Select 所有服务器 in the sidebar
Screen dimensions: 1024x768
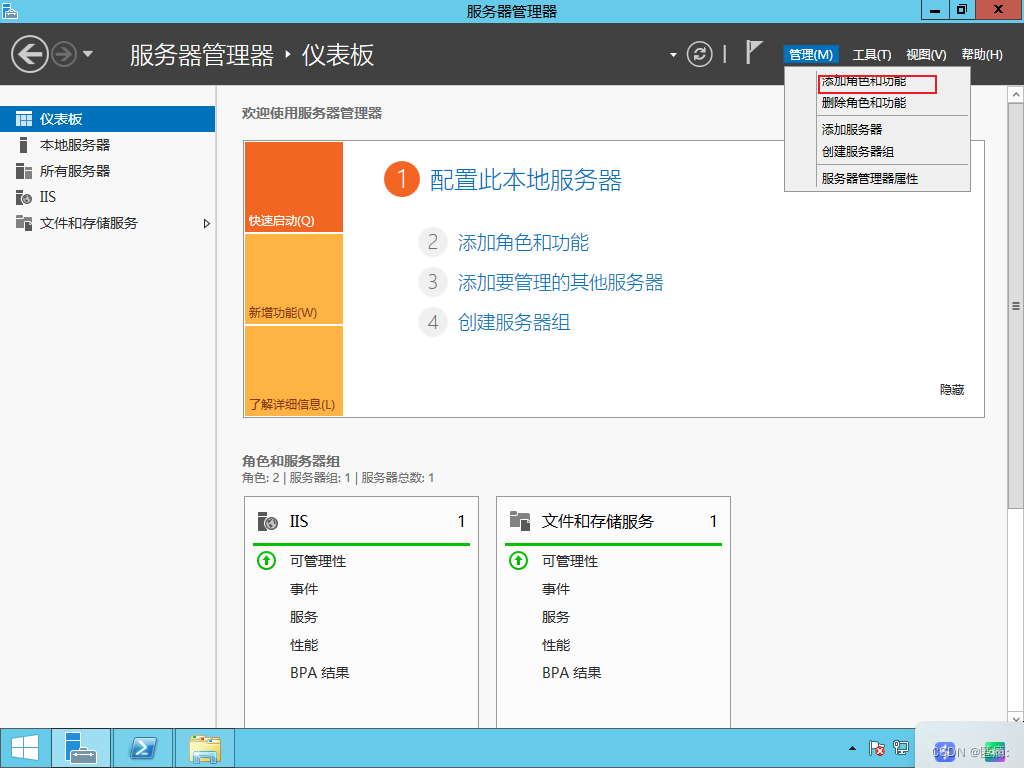pyautogui.click(x=107, y=171)
